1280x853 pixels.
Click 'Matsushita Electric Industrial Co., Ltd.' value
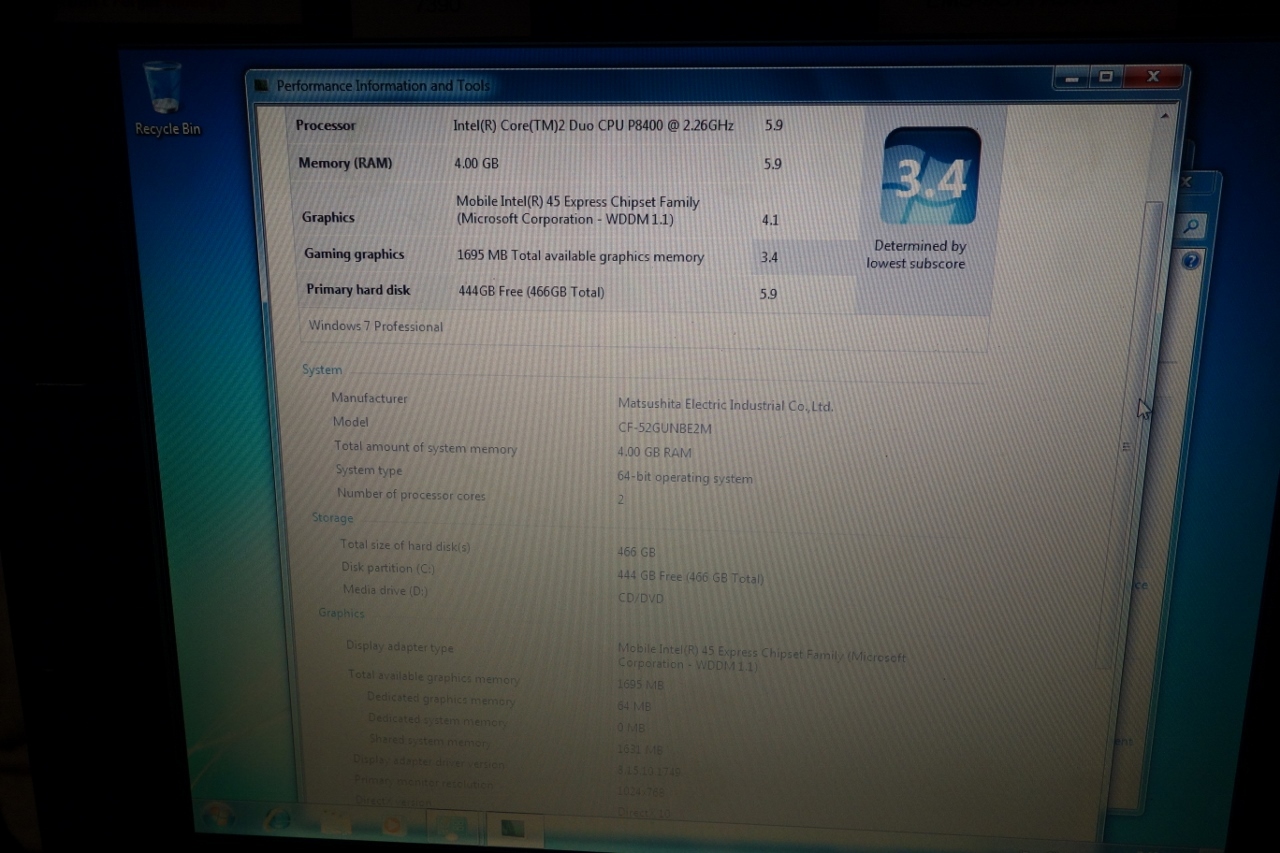(x=725, y=405)
